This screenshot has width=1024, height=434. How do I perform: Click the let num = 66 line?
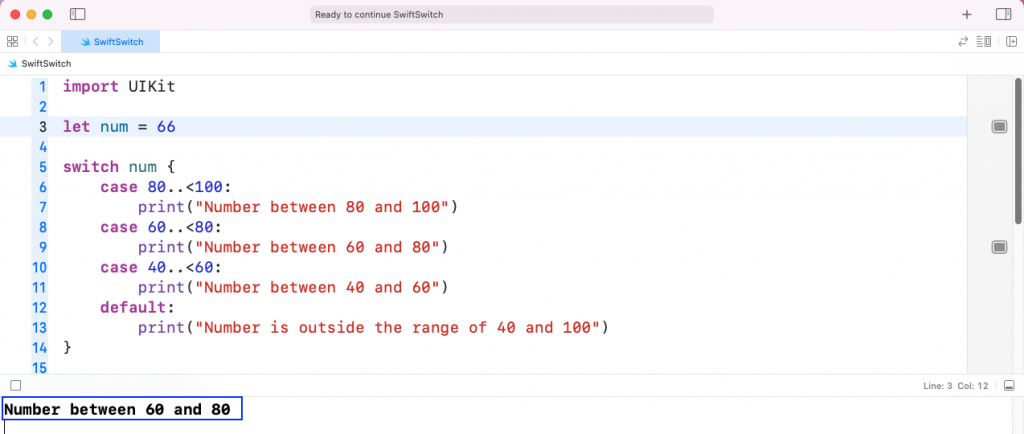119,127
